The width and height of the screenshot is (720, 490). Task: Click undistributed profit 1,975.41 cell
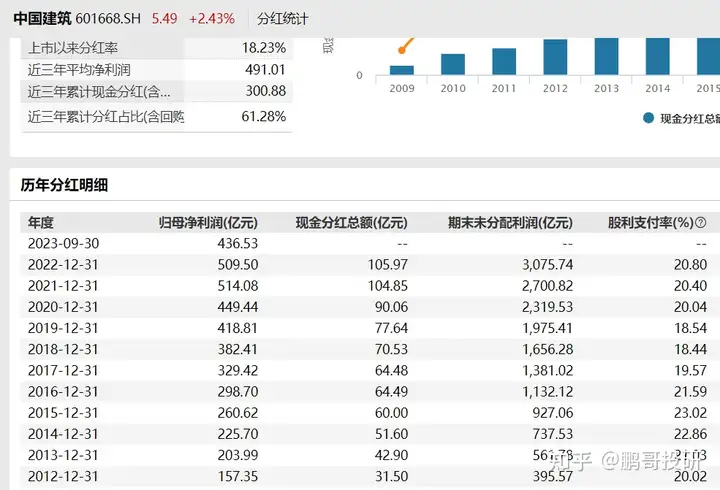pos(548,328)
